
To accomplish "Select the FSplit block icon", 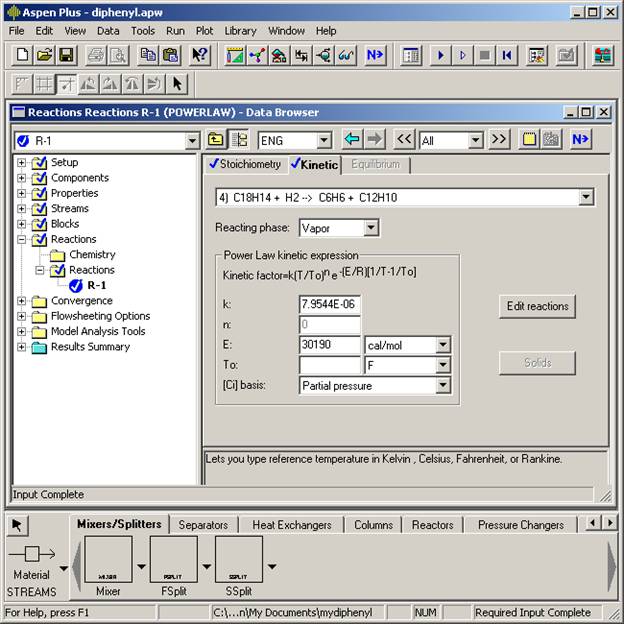I will click(173, 561).
